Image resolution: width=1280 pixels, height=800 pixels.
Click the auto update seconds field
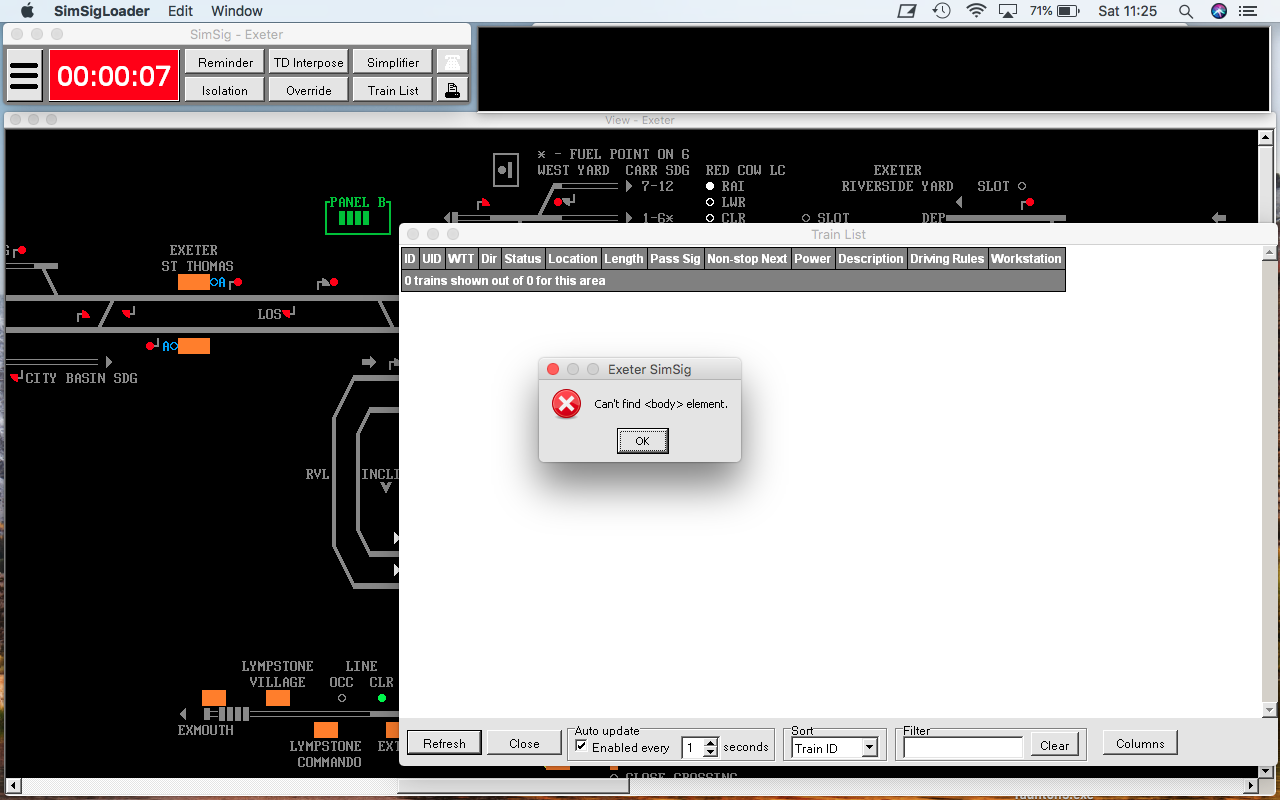click(693, 747)
